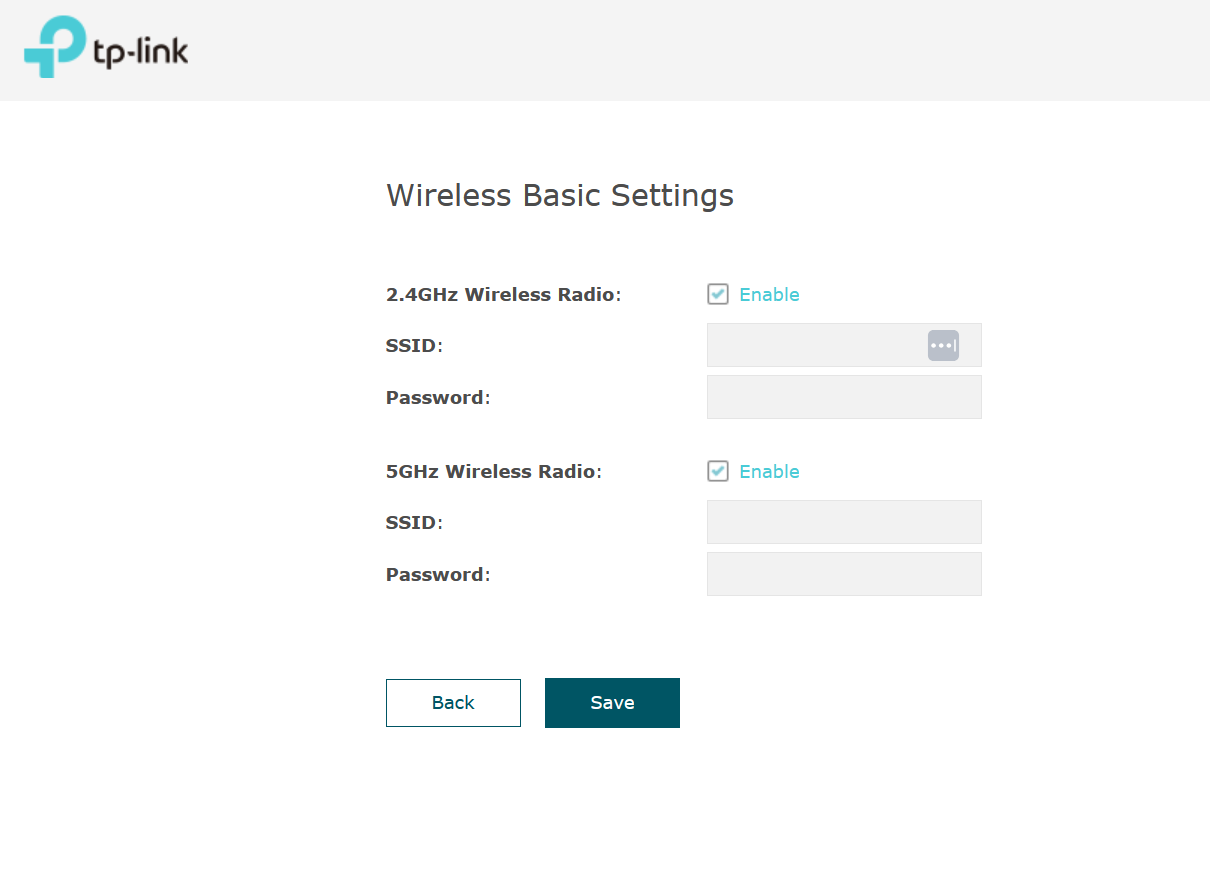Click the autofill dots icon in 2.4GHz SSID field

[x=943, y=345]
